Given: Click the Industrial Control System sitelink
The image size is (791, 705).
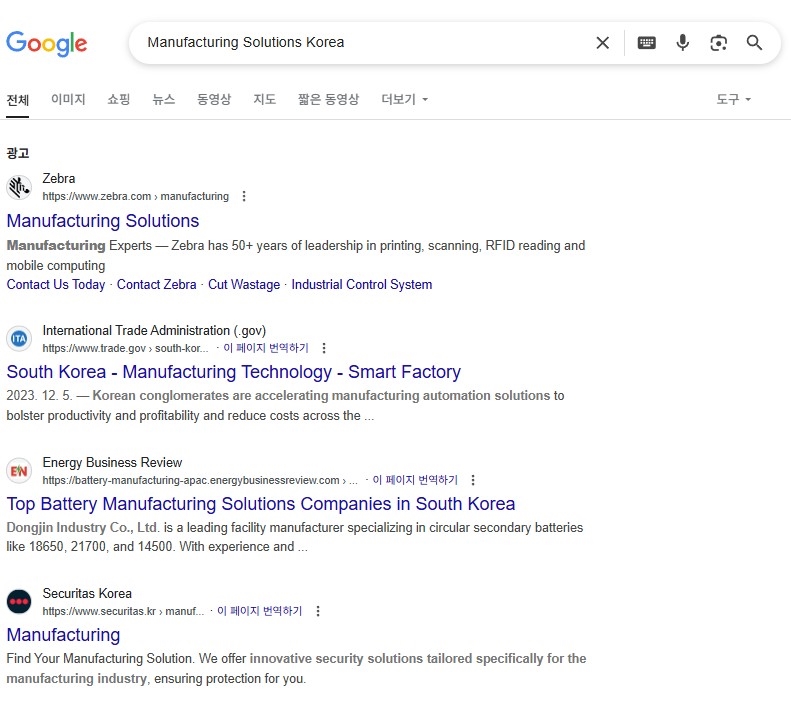Looking at the screenshot, I should coord(362,285).
